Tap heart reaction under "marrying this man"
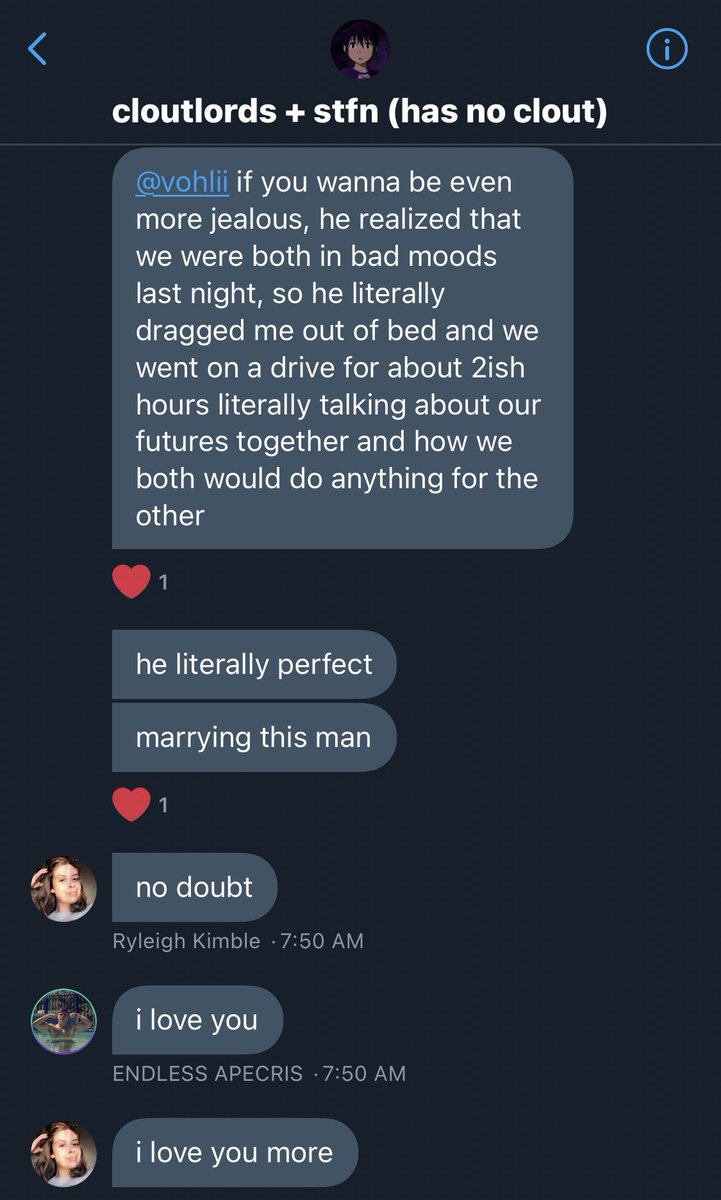Viewport: 721px width, 1200px height. coord(131,803)
